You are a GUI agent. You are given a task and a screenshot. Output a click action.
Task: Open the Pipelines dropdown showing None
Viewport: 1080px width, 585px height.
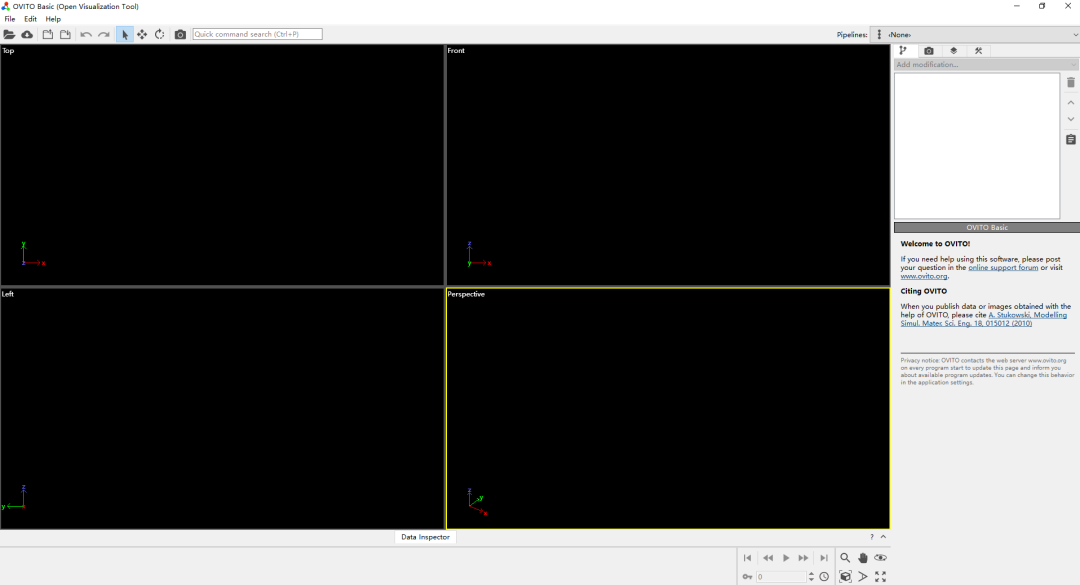(x=975, y=34)
